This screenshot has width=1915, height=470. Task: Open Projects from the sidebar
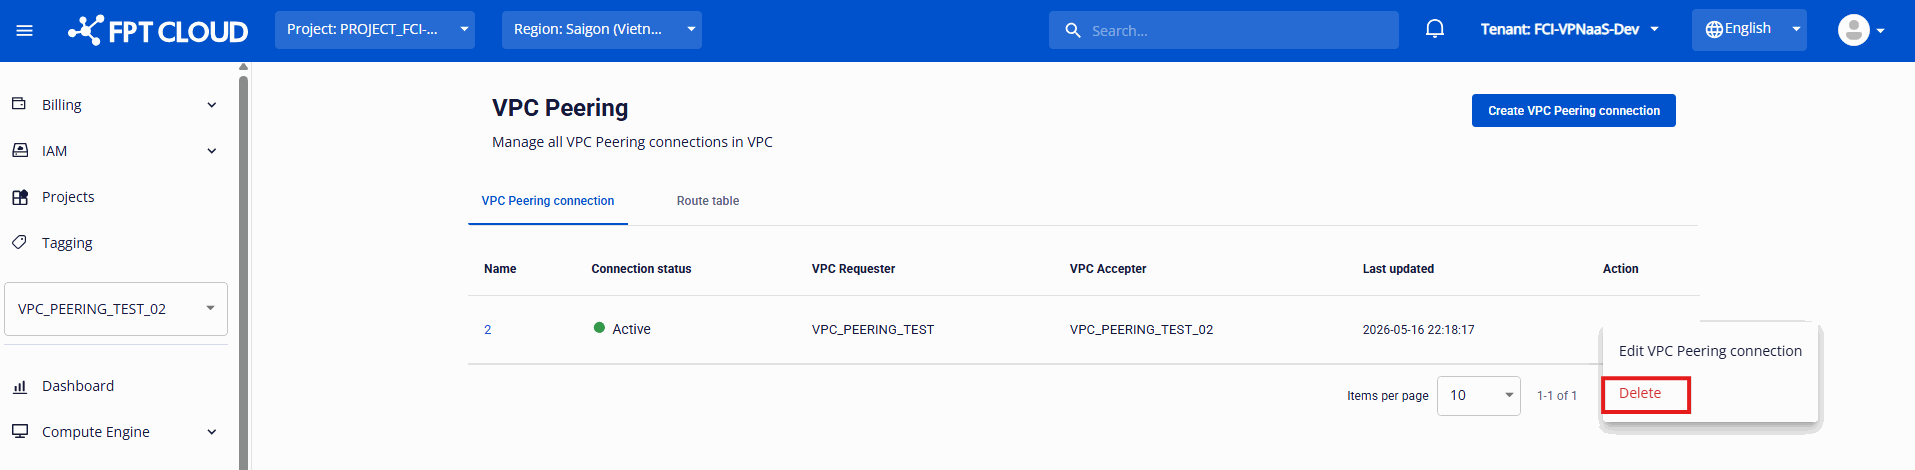point(68,197)
